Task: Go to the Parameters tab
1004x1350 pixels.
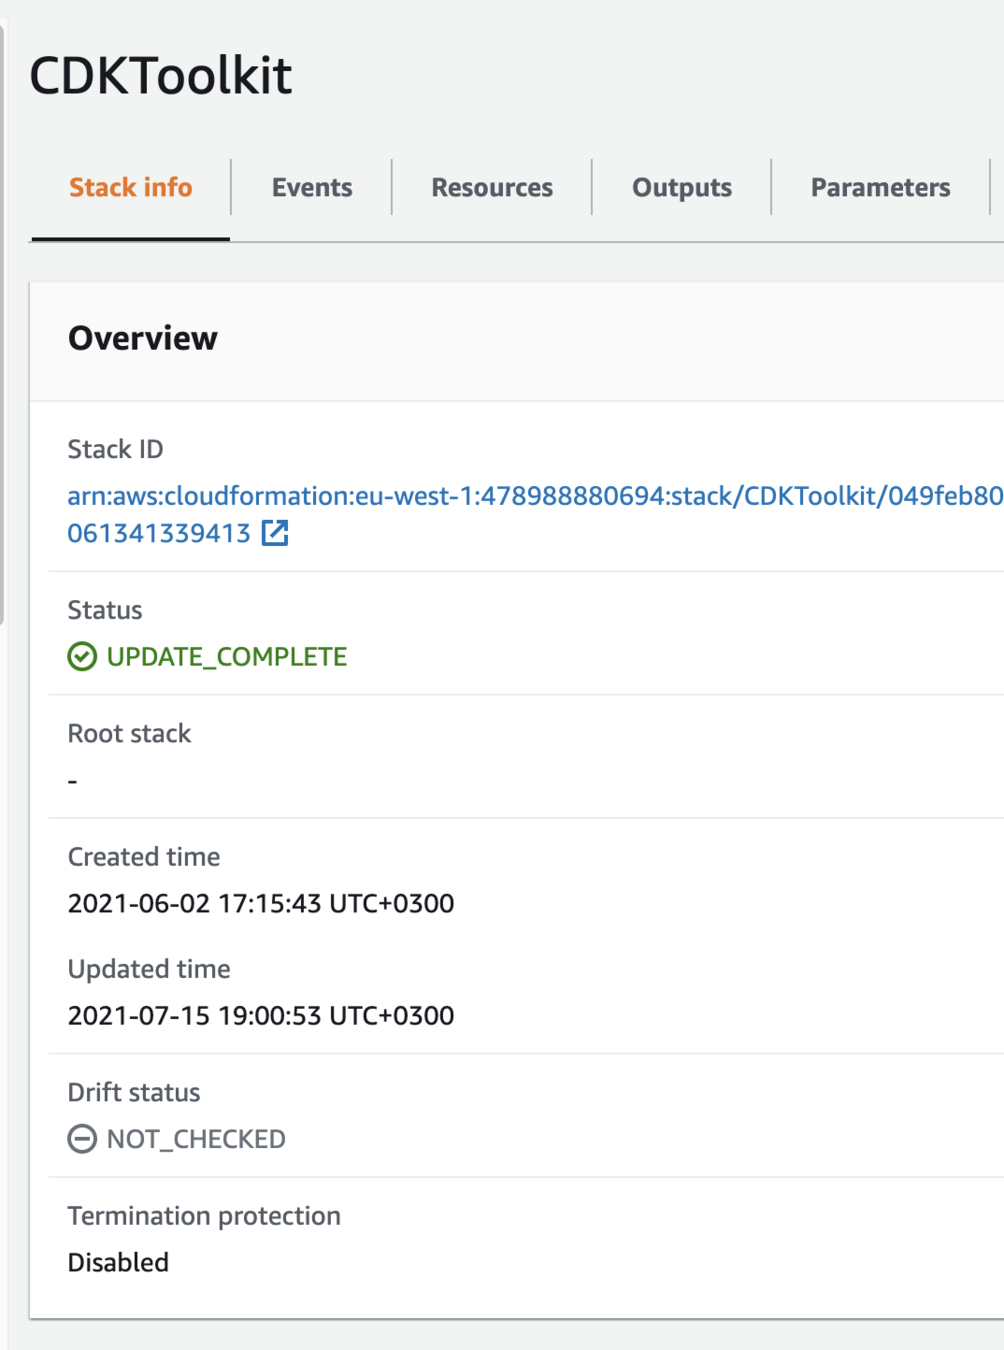Action: click(x=881, y=188)
